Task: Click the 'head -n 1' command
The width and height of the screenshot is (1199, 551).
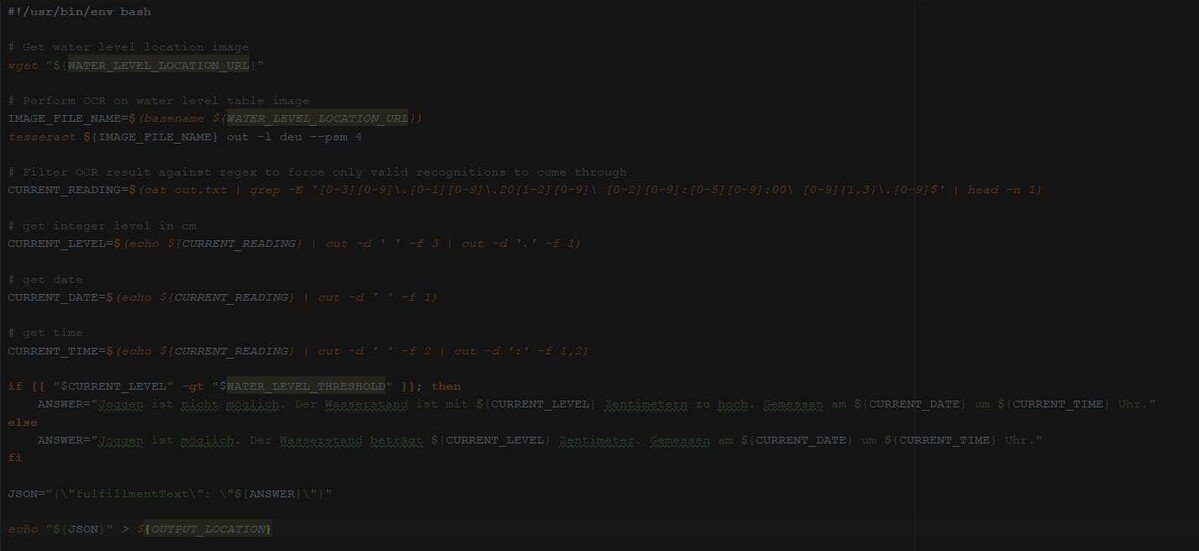Action: (x=1002, y=190)
